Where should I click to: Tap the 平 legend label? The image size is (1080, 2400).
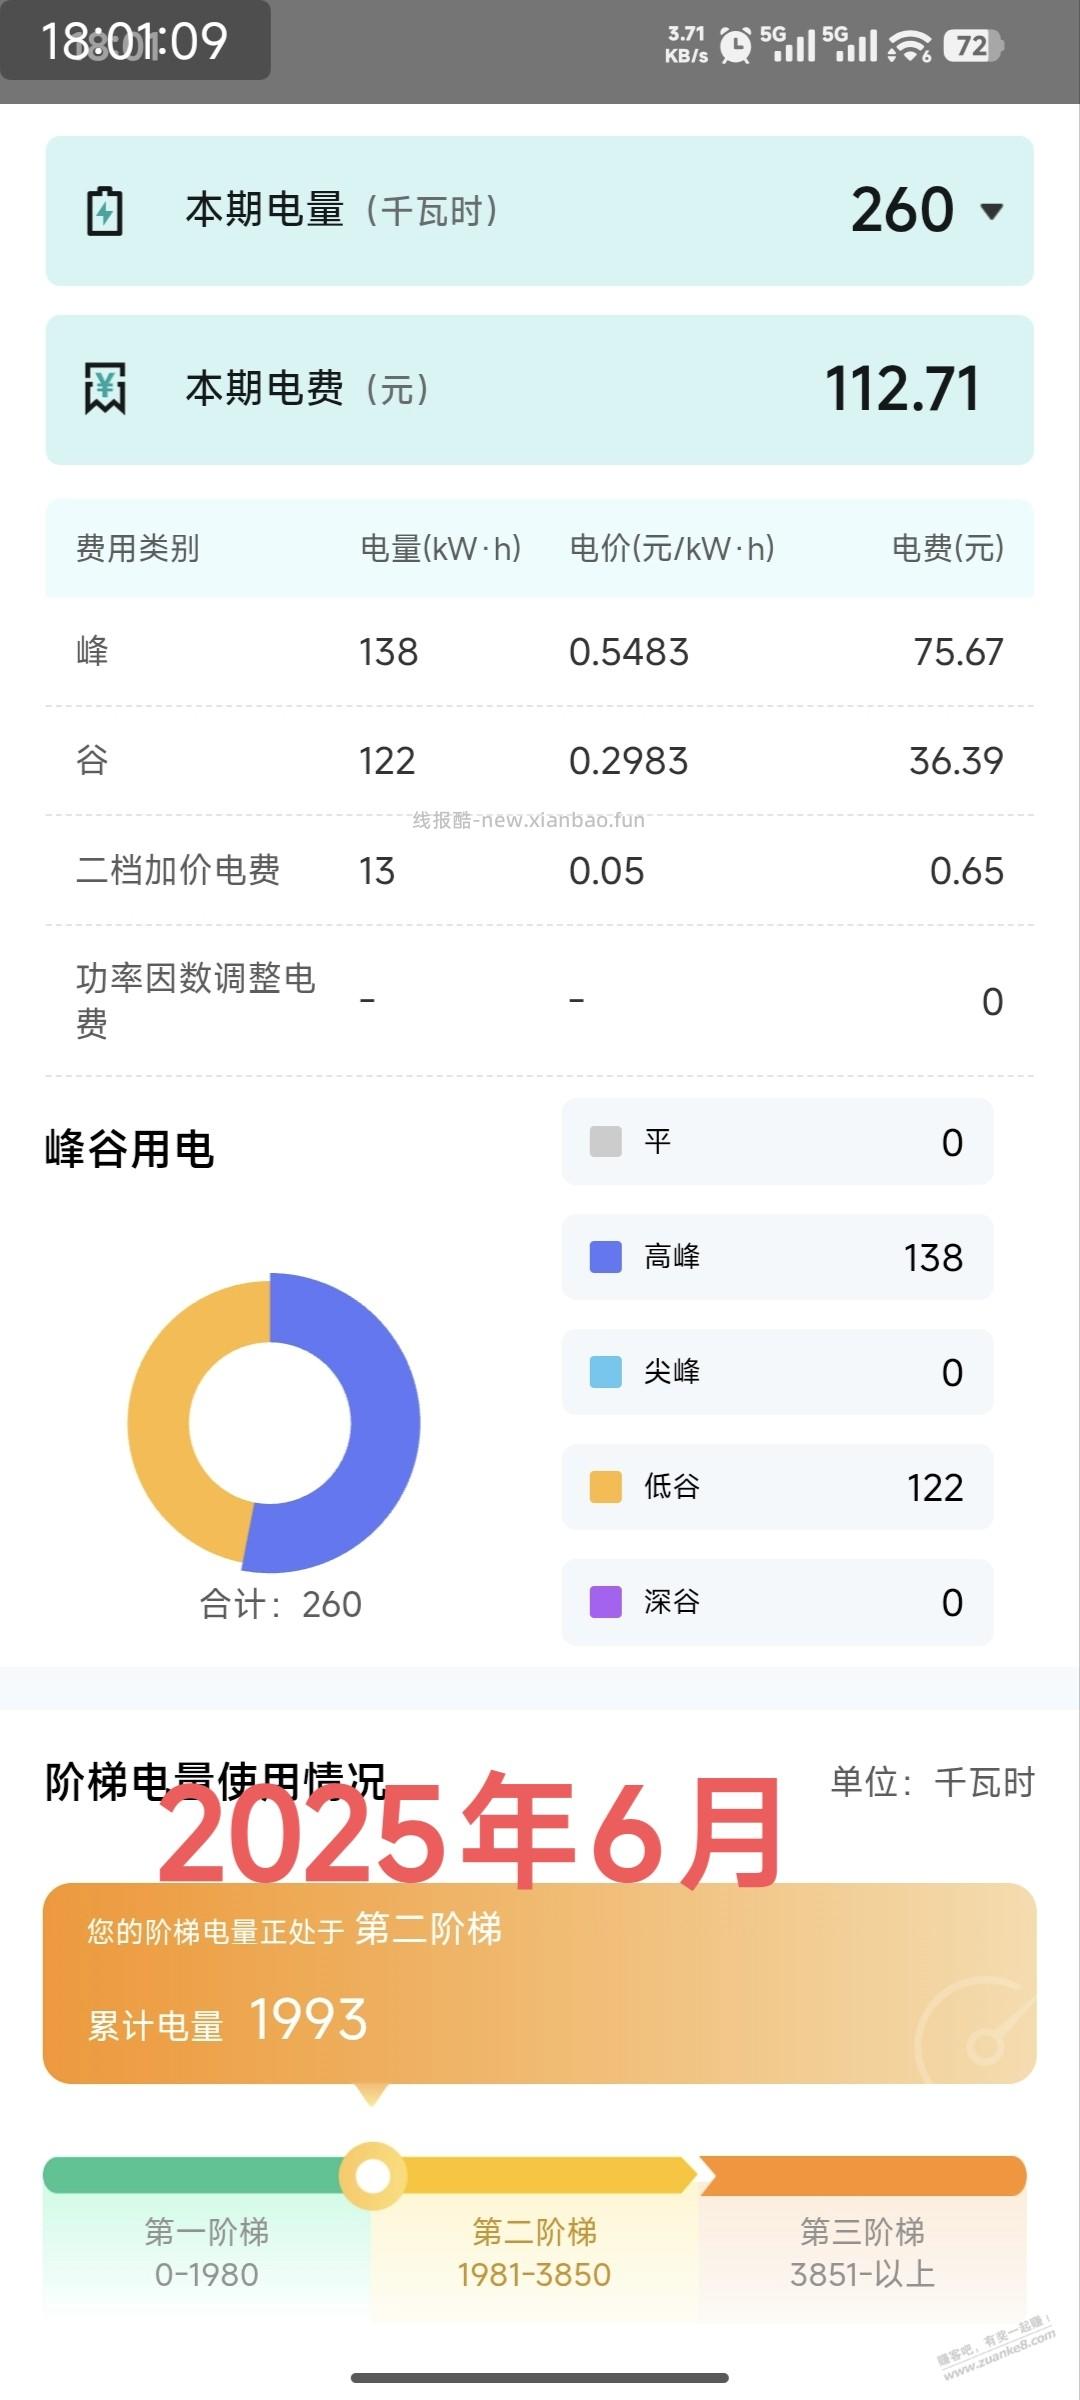658,1141
